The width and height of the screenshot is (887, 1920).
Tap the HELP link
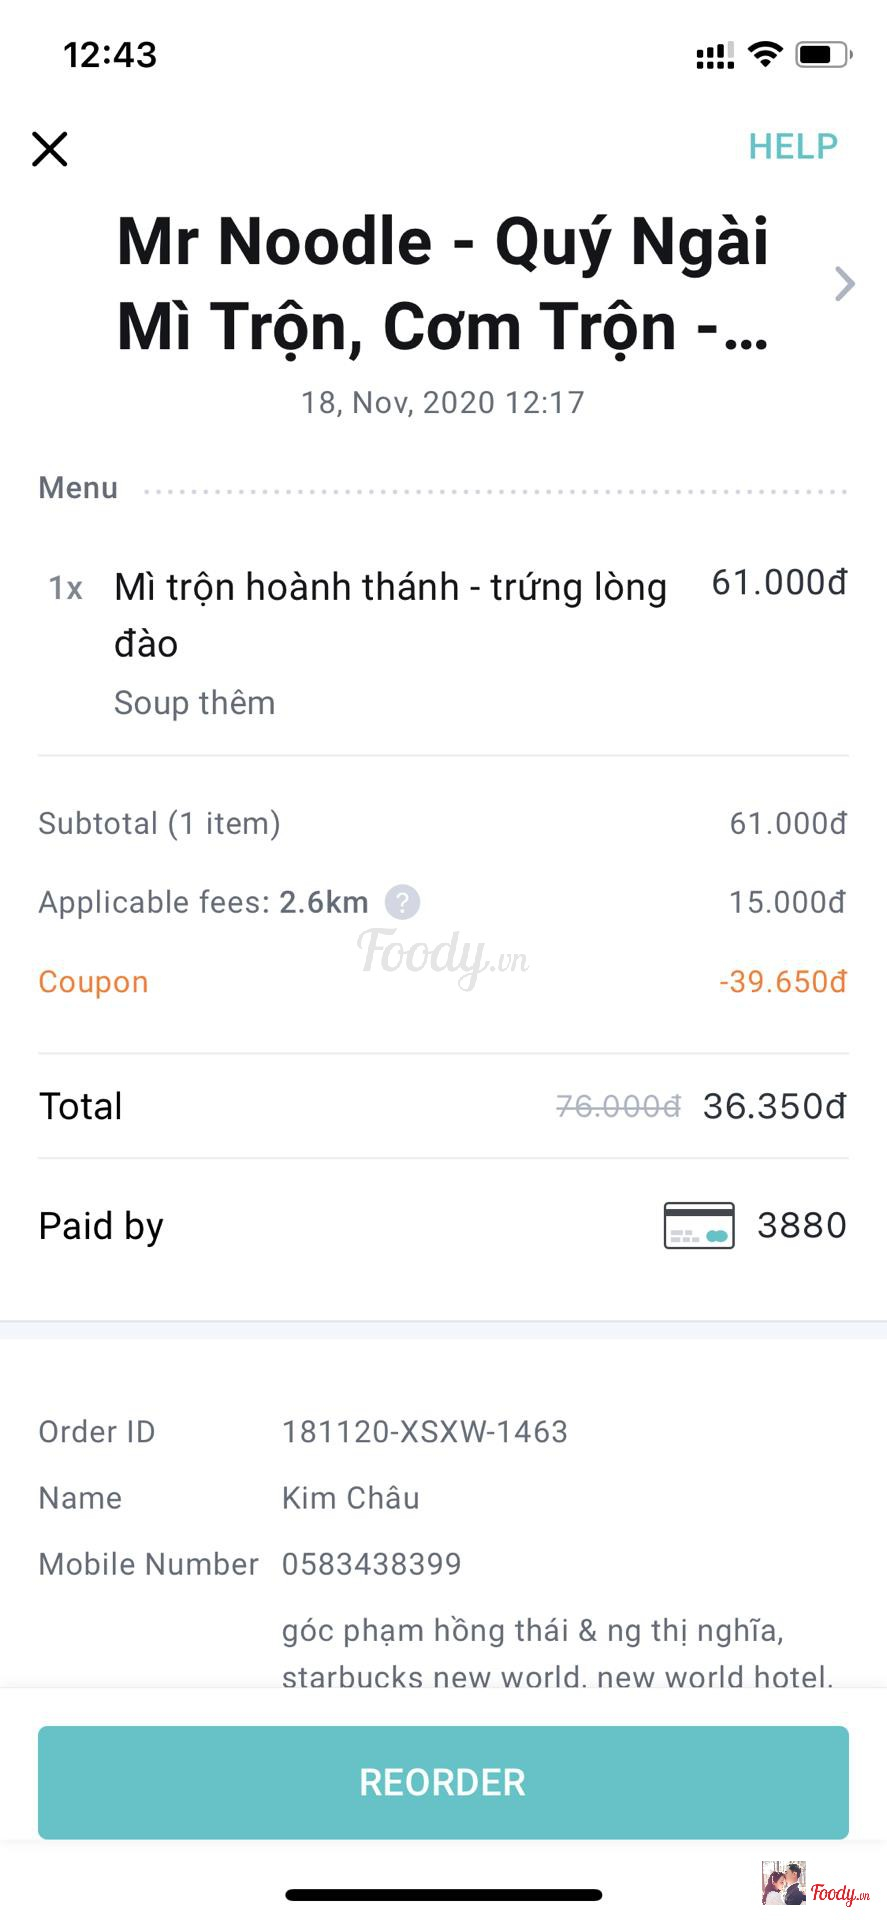792,147
